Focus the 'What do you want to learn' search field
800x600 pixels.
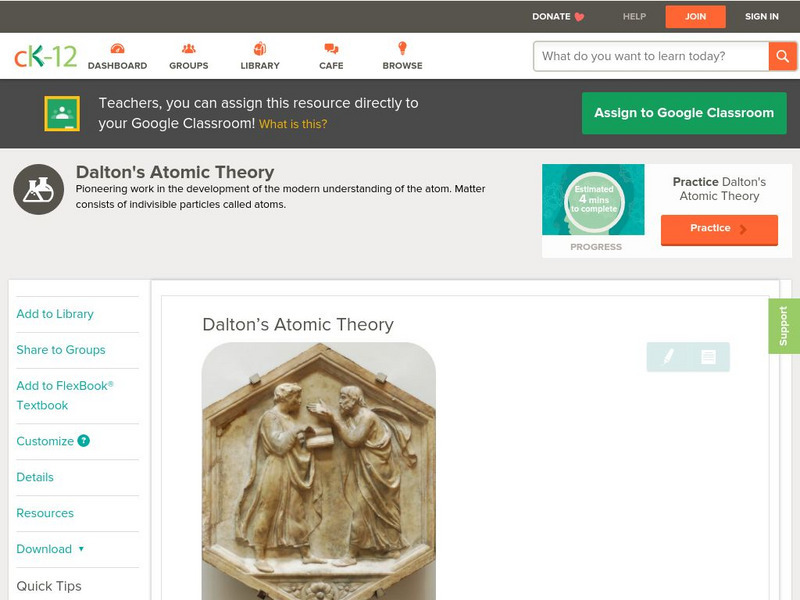pyautogui.click(x=651, y=56)
